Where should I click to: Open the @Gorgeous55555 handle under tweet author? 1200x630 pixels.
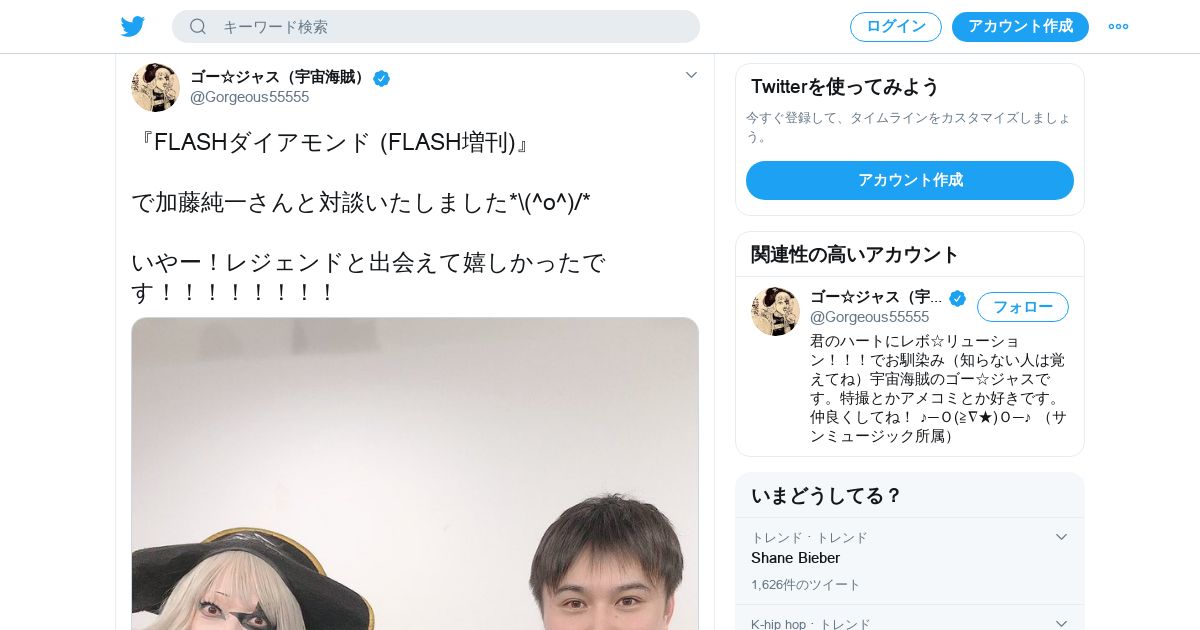[x=250, y=97]
